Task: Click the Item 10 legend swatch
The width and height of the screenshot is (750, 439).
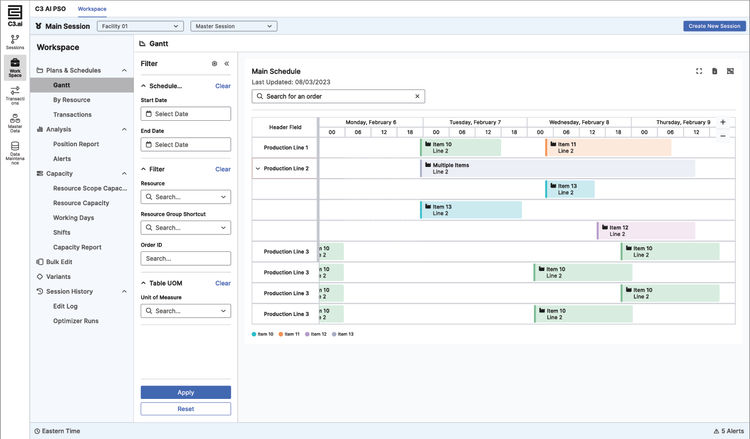Action: pyautogui.click(x=254, y=334)
